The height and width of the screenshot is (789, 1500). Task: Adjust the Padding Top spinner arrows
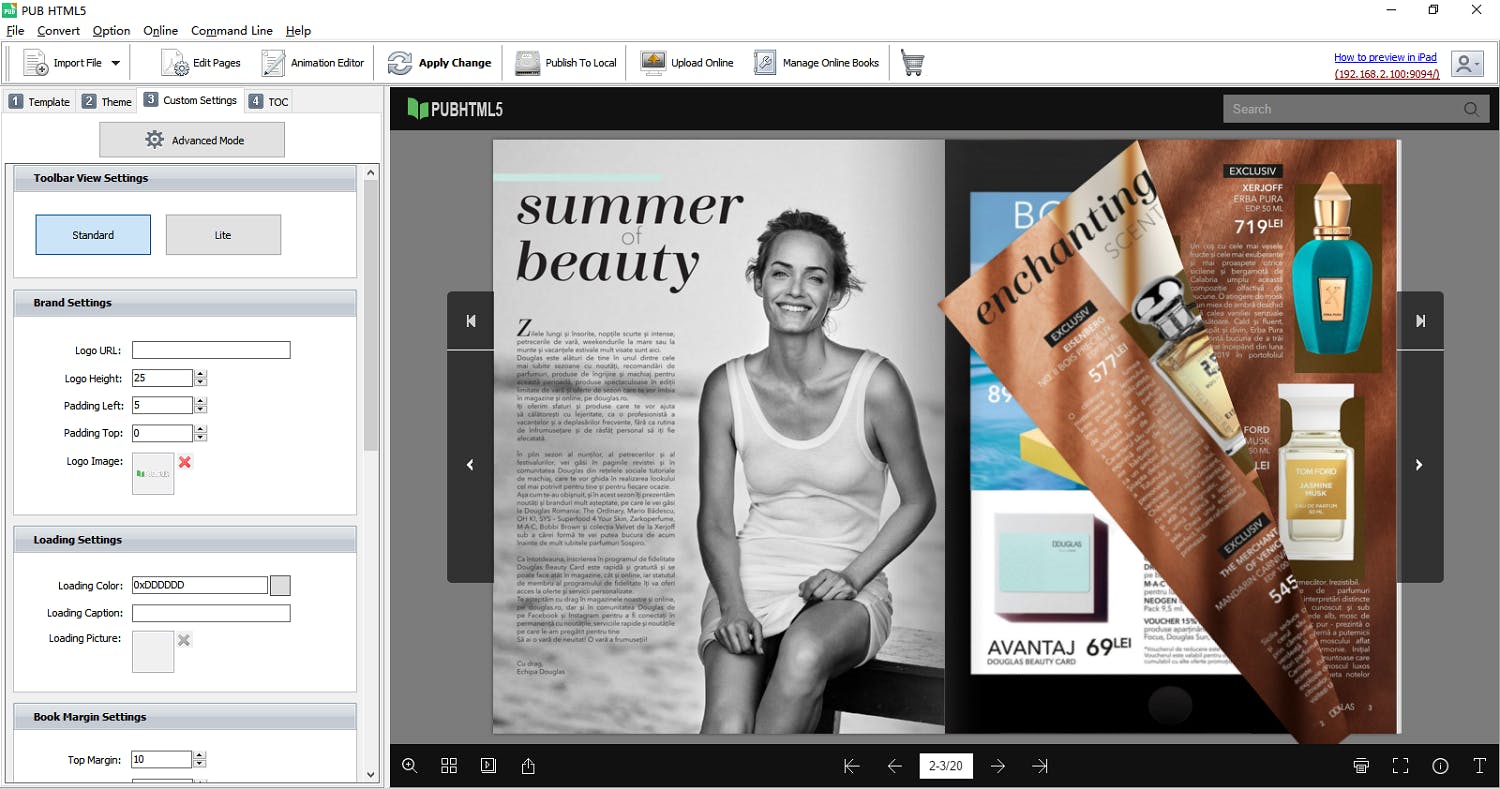click(x=201, y=433)
